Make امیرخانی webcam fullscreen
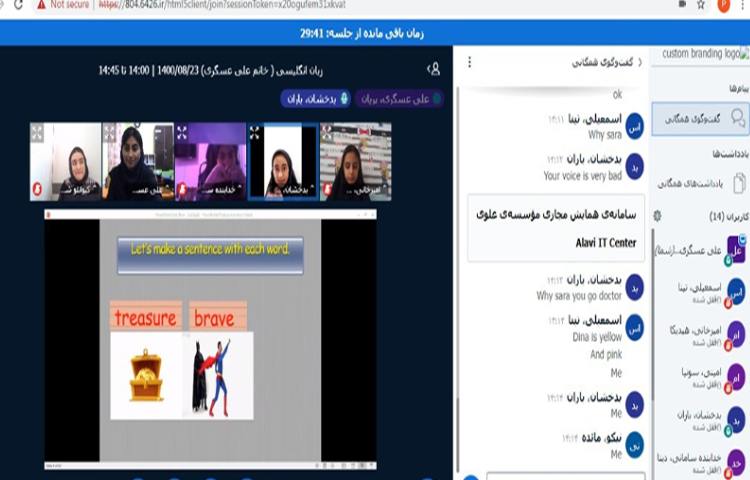Screen dimensions: 750x480 pos(327,132)
